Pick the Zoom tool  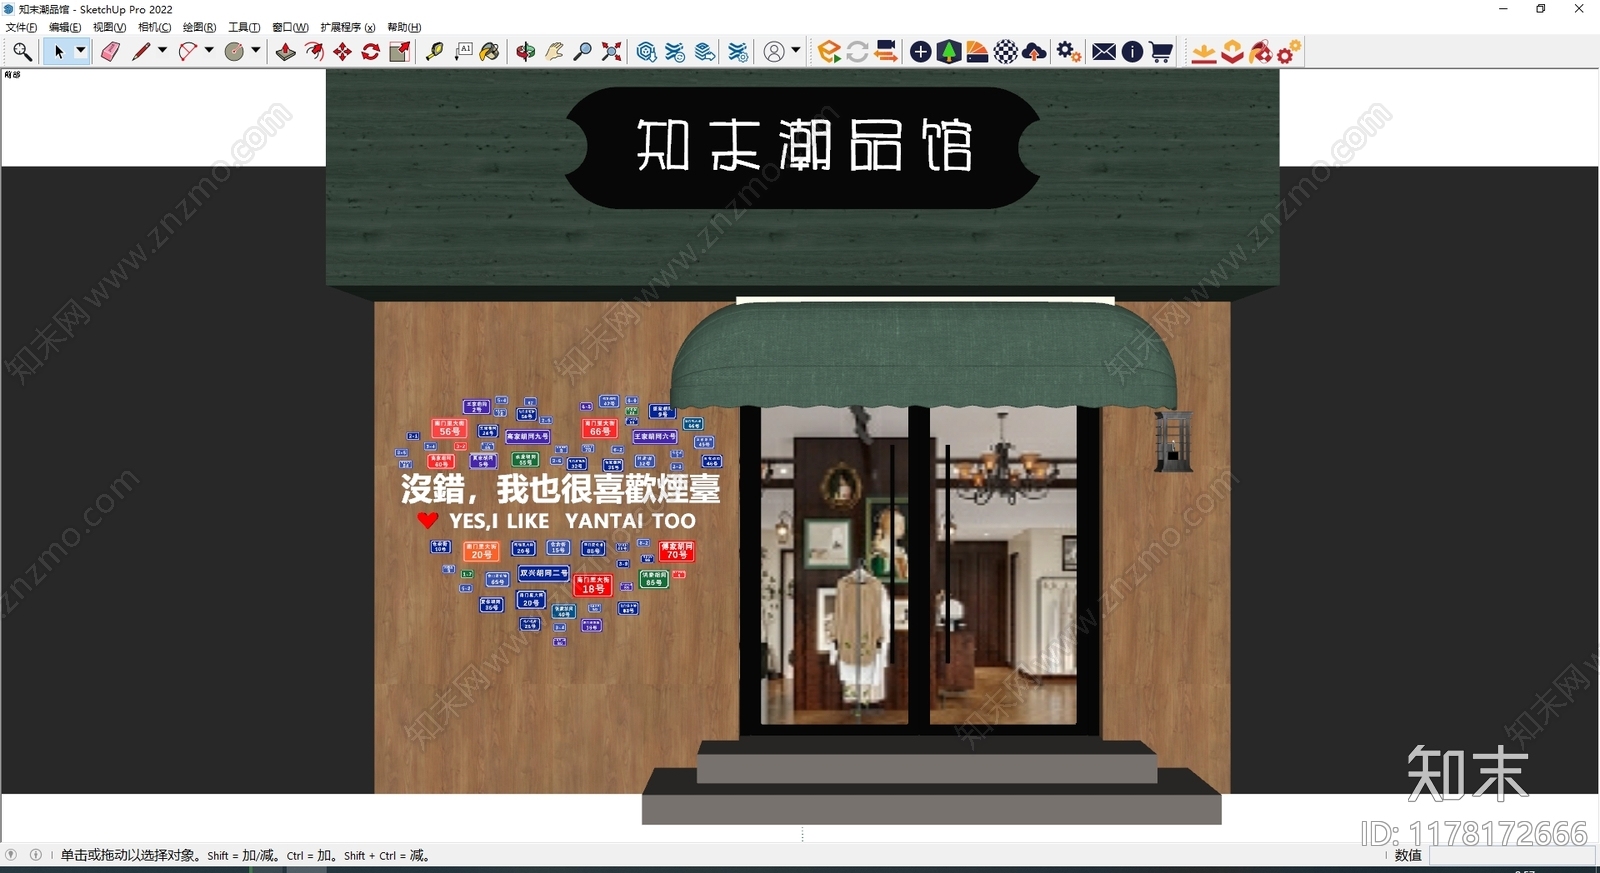(582, 52)
